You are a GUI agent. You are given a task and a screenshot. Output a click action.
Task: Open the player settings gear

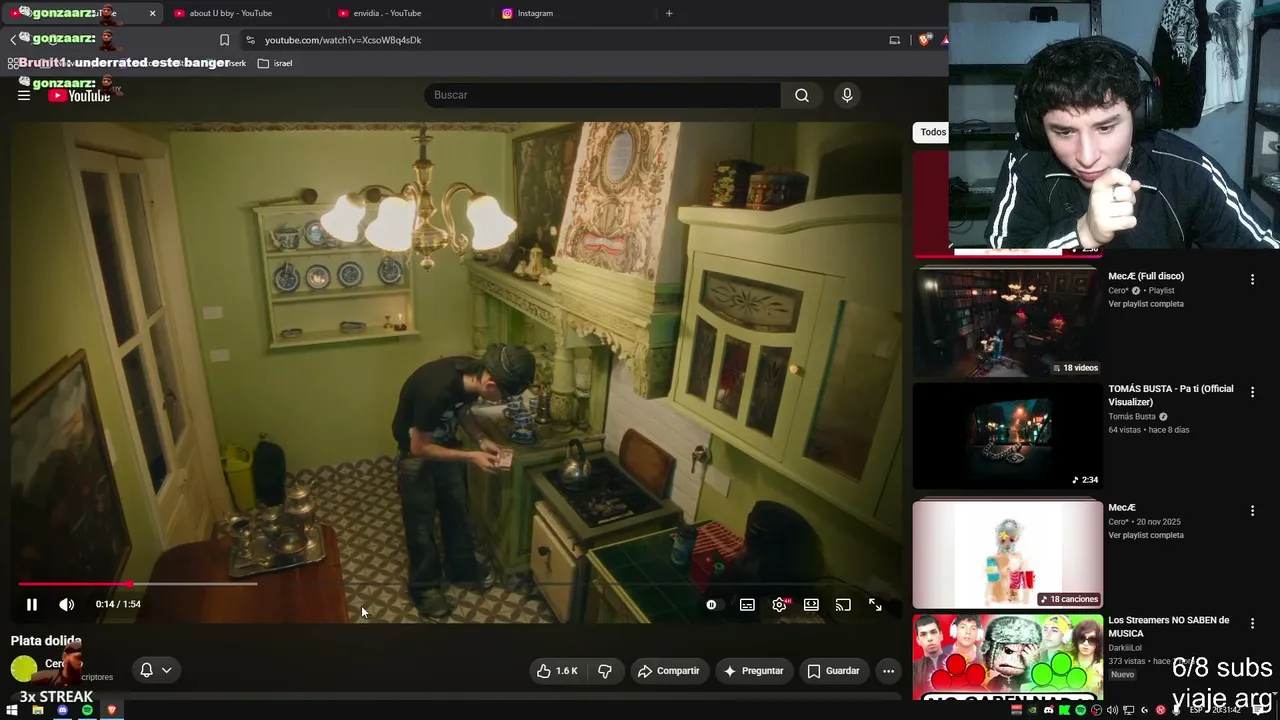pyautogui.click(x=780, y=605)
